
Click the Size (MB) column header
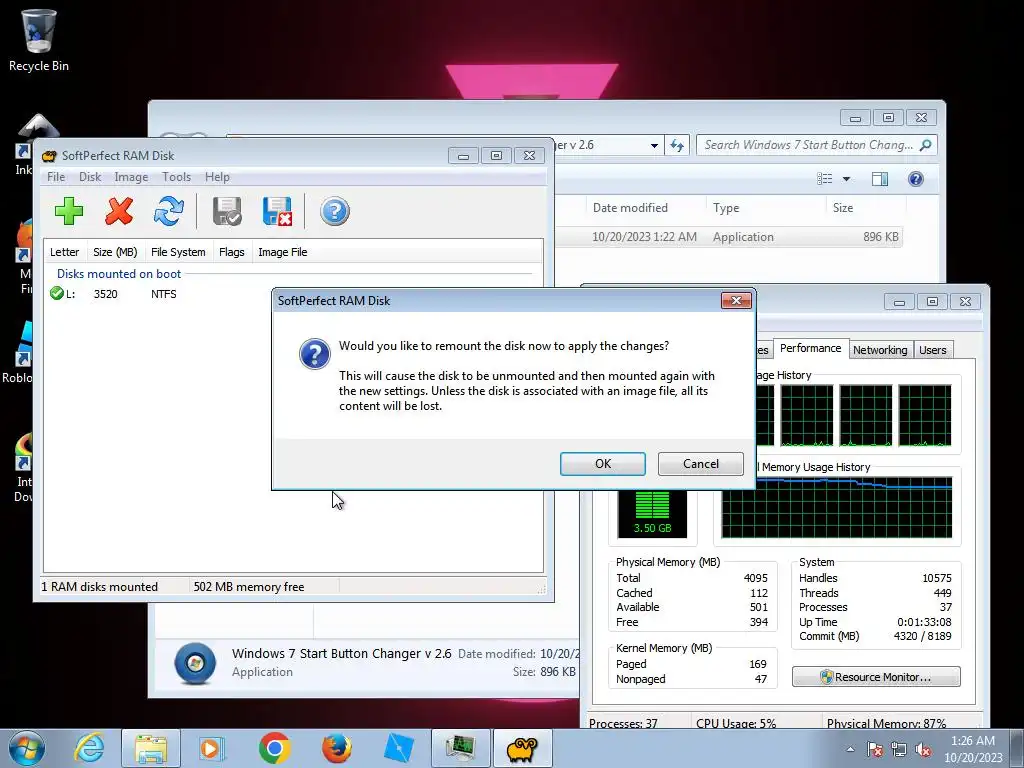coord(115,252)
